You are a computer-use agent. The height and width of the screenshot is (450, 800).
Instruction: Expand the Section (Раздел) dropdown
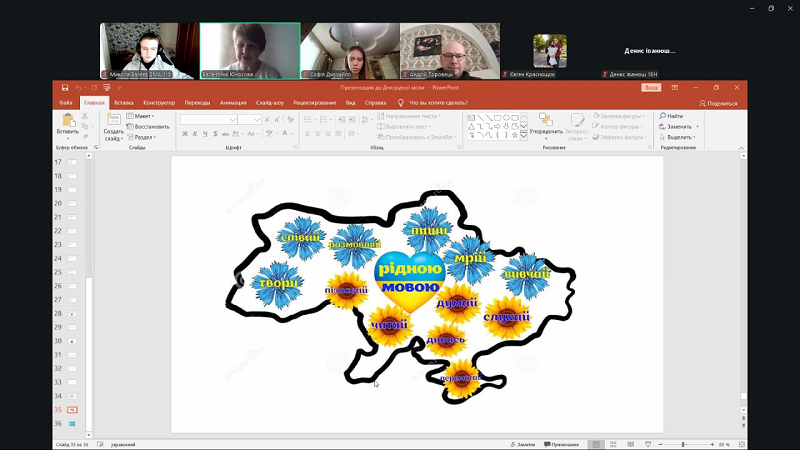tap(143, 138)
